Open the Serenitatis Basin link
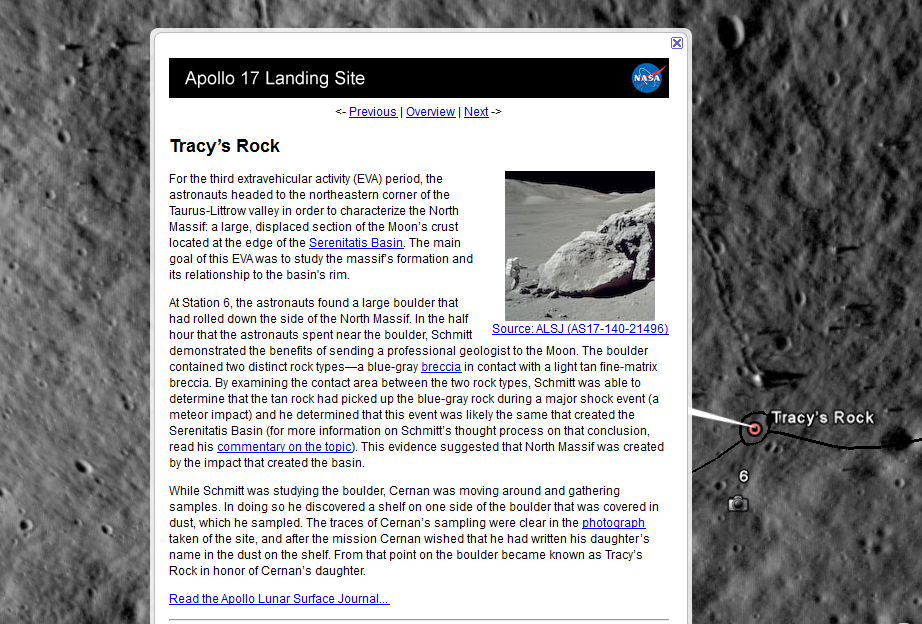This screenshot has width=922, height=624. coord(356,243)
